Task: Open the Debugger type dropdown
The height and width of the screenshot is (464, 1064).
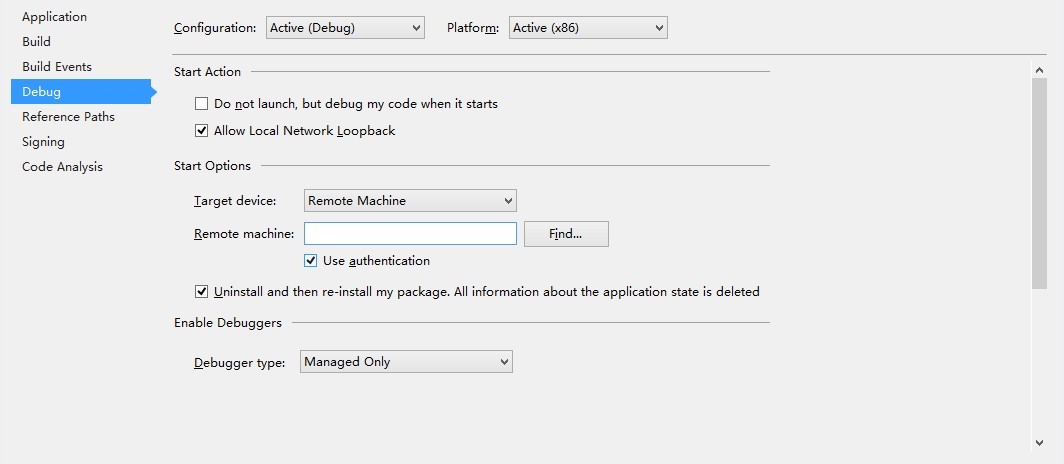Action: coord(406,362)
